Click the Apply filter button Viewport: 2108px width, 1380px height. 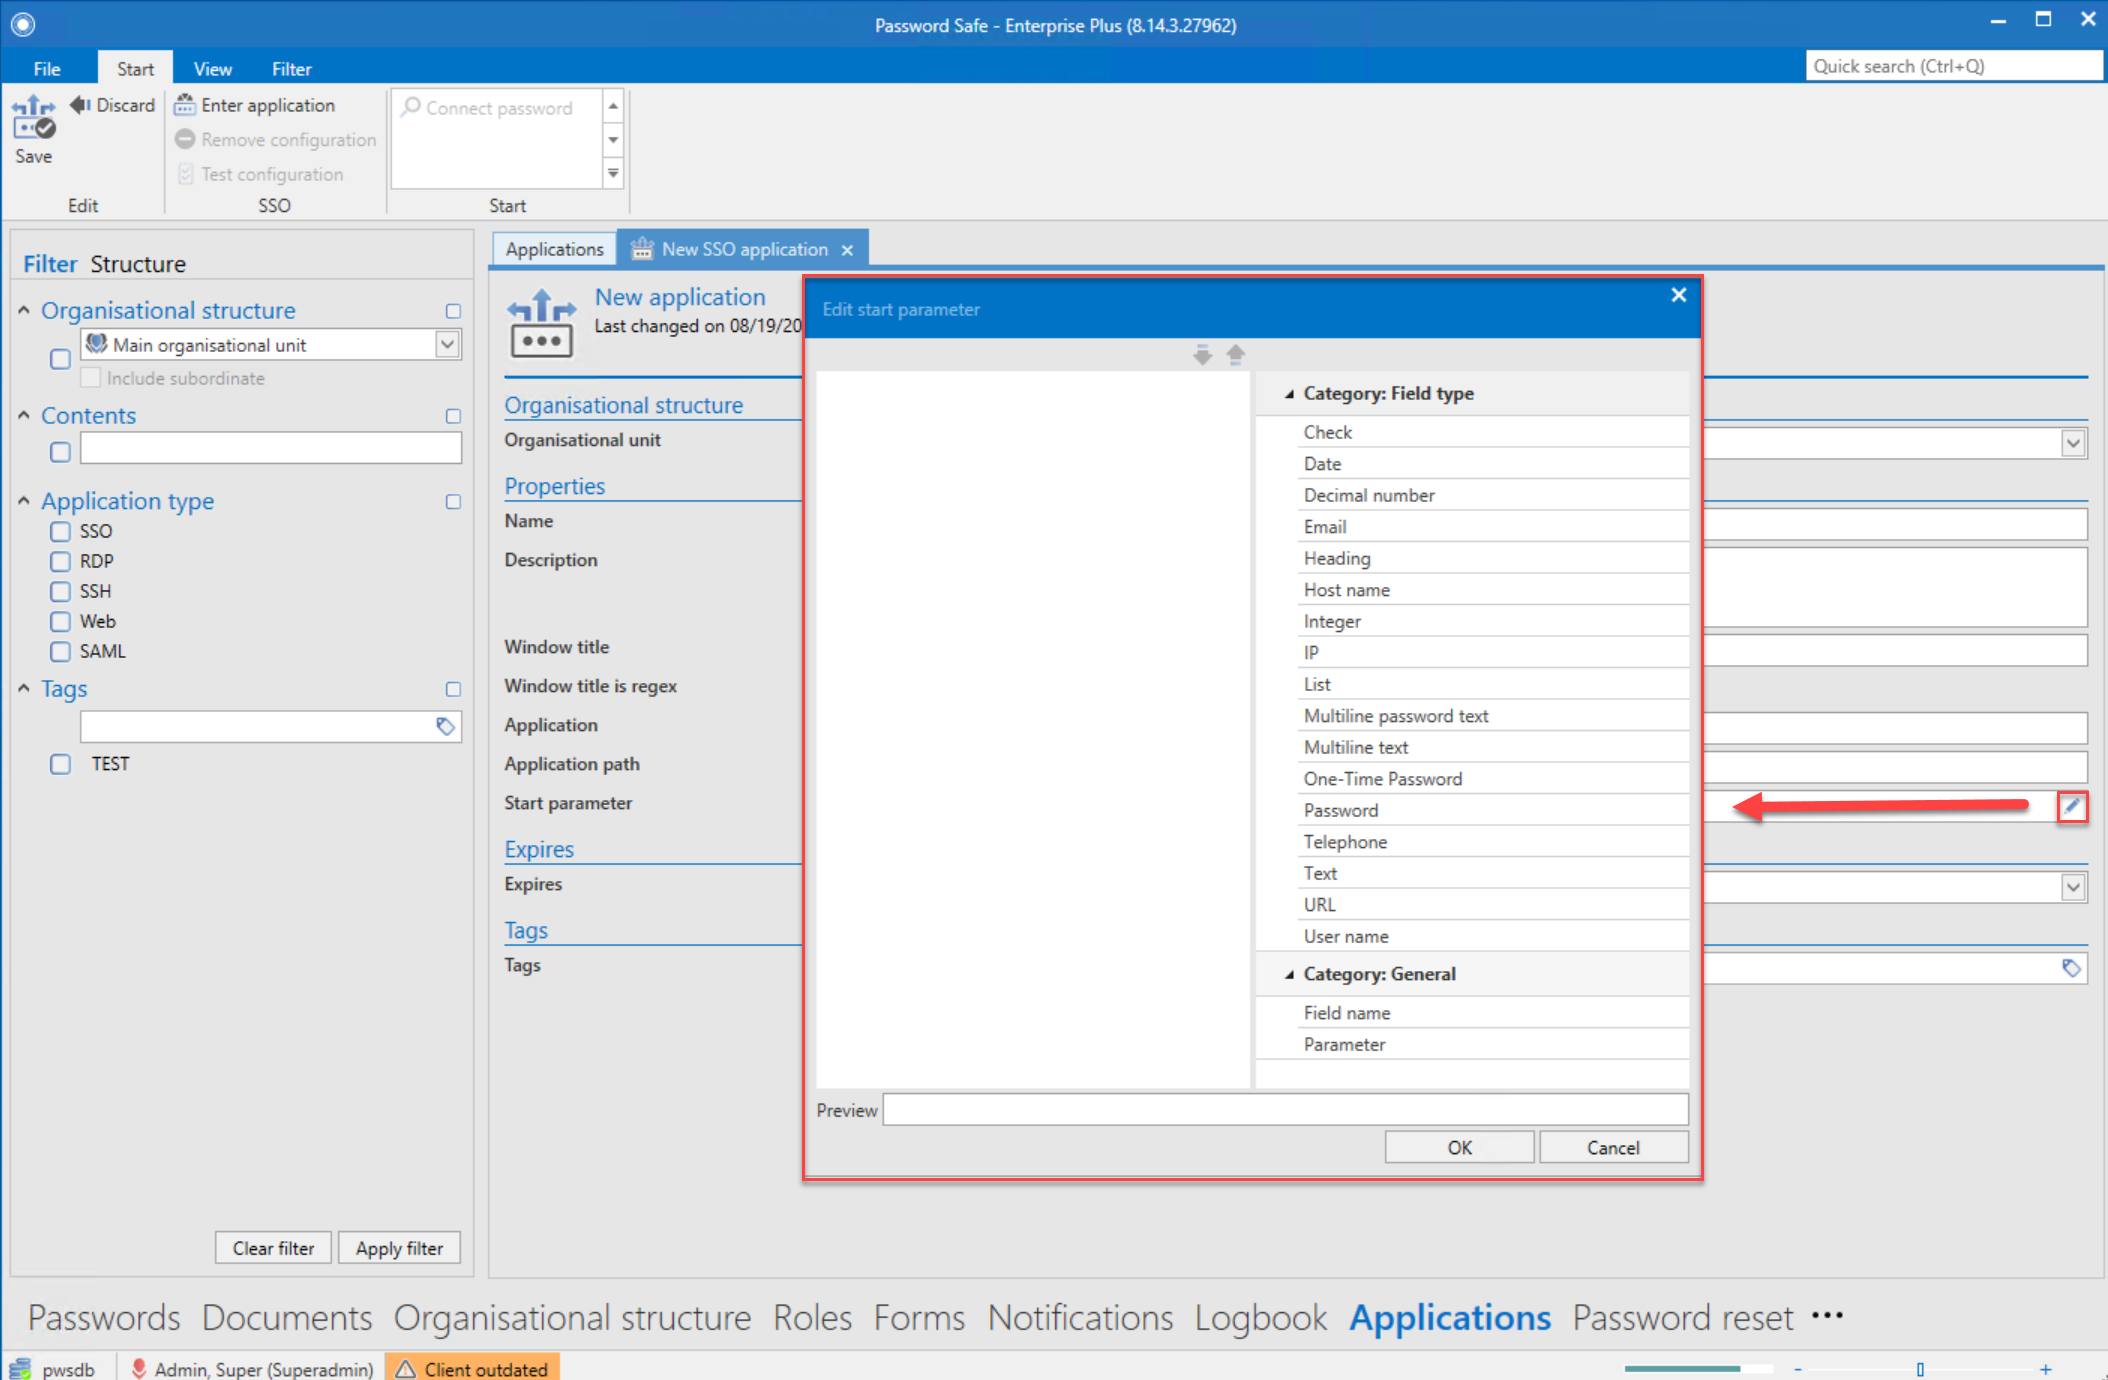pos(399,1248)
